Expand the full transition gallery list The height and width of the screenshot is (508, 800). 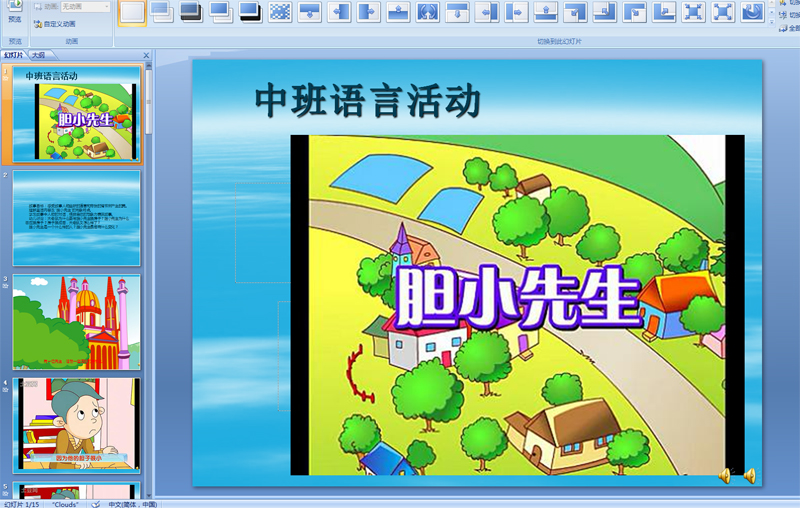tap(772, 21)
